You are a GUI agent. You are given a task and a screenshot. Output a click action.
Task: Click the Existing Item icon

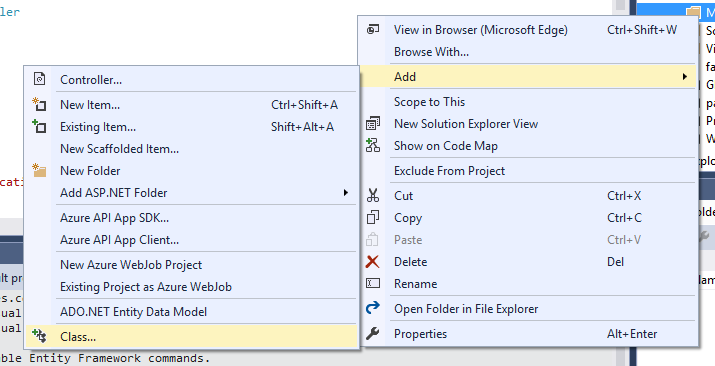[x=39, y=126]
